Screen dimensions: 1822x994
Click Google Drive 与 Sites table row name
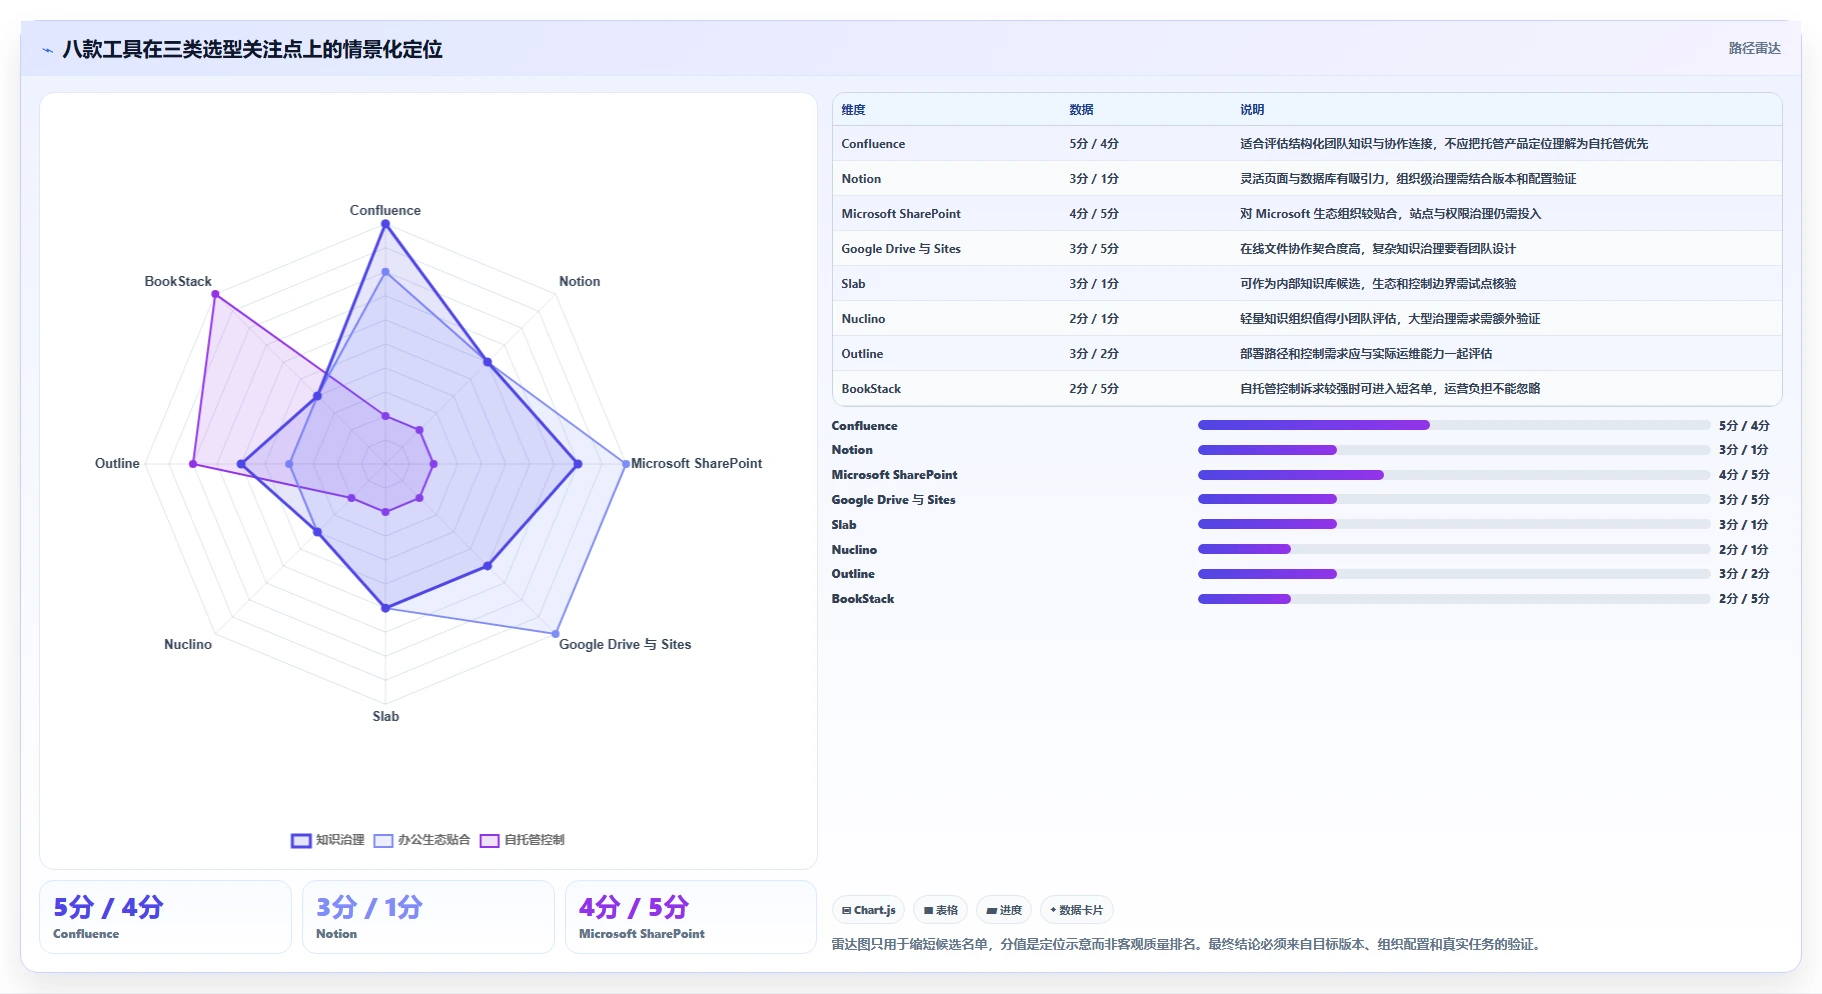901,249
